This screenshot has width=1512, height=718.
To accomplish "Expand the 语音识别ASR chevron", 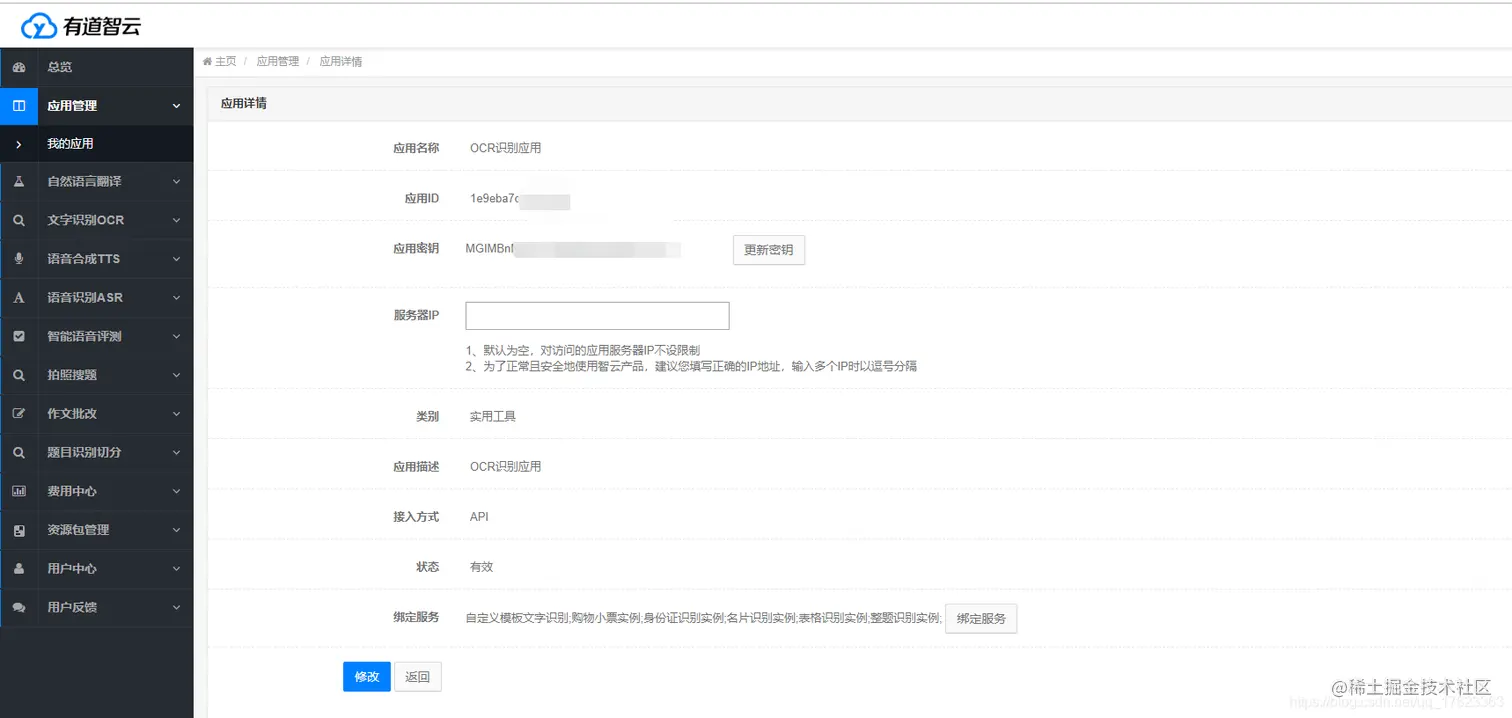I will click(x=176, y=298).
